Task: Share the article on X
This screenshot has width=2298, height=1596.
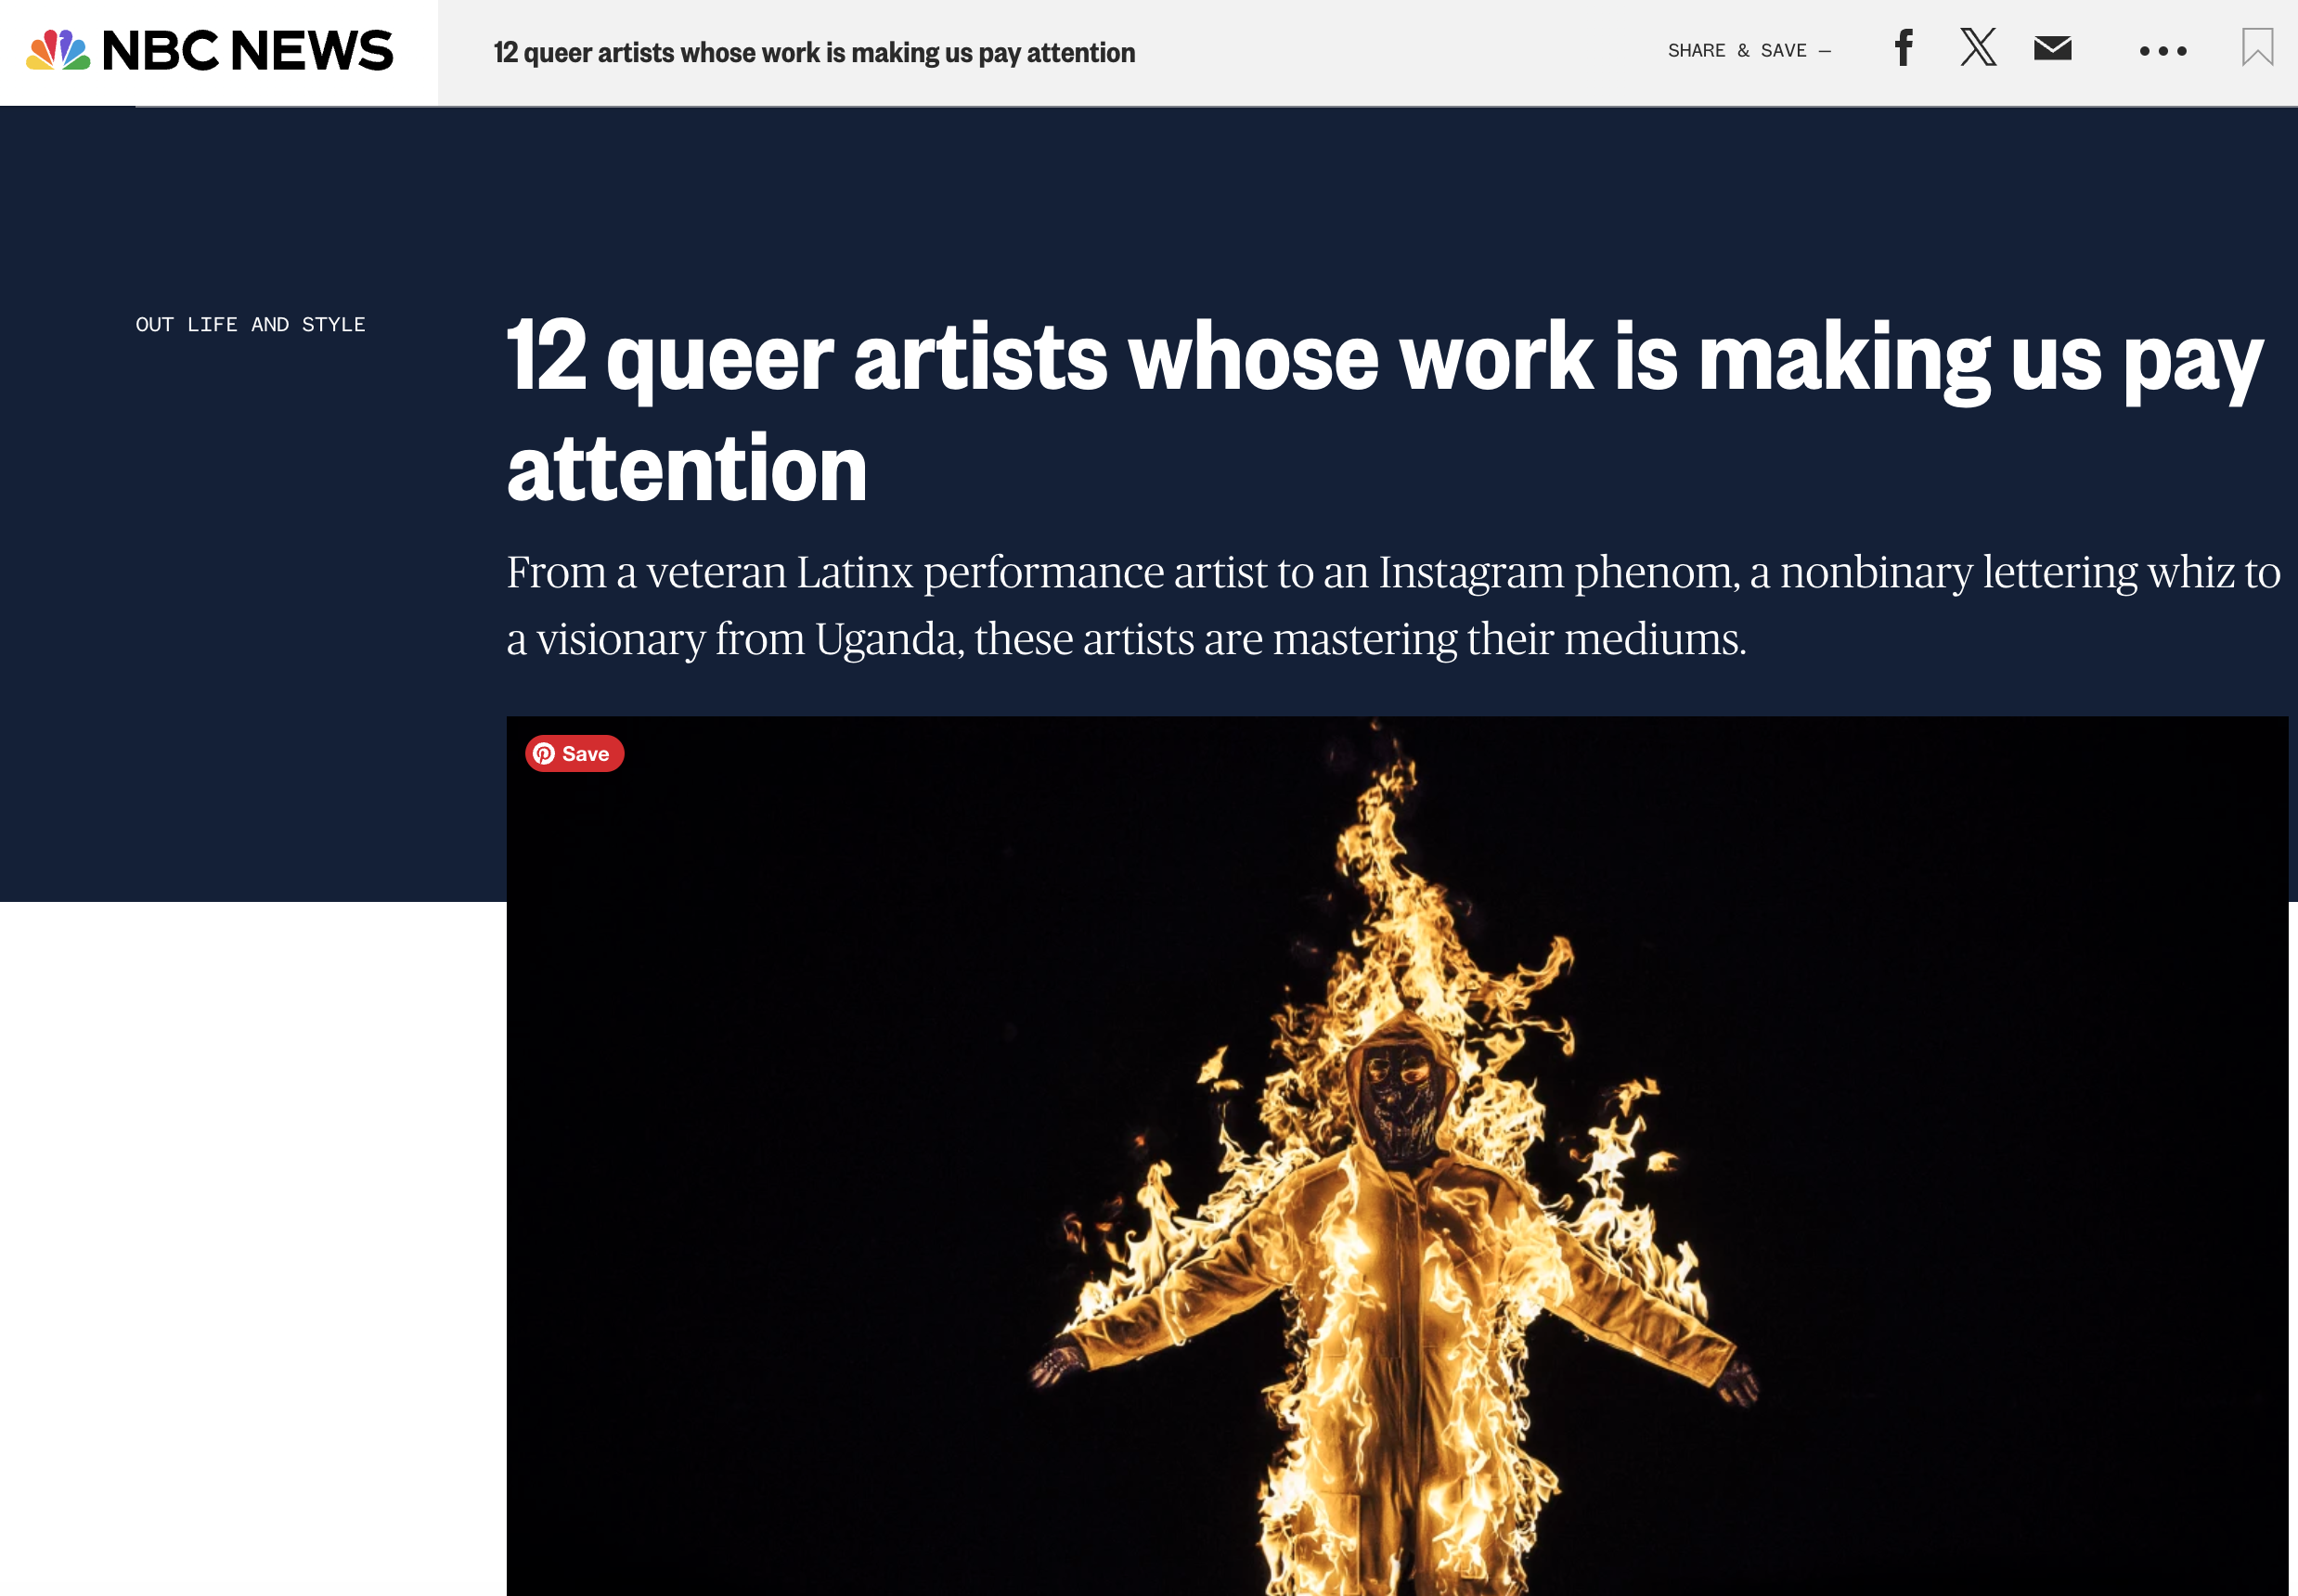Action: 1978,48
